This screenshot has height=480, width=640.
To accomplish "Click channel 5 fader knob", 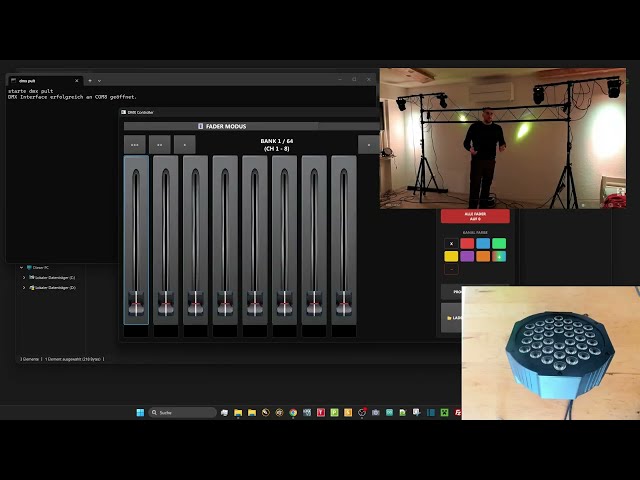I will tap(255, 303).
